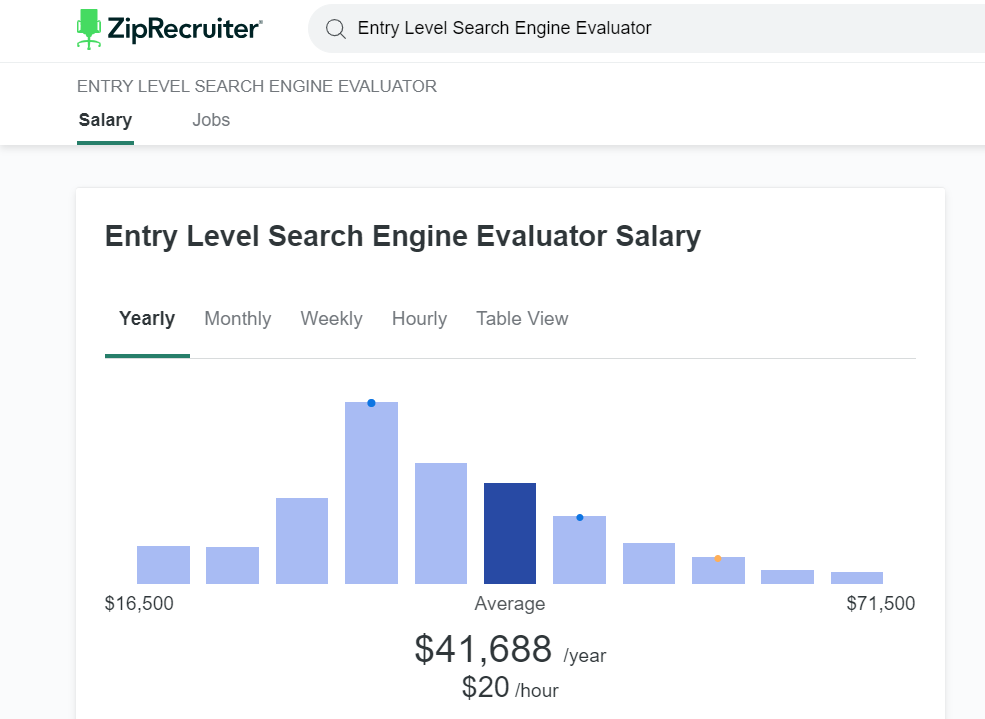This screenshot has width=985, height=719.
Task: Click the orange dot on the chart
Action: tap(718, 558)
